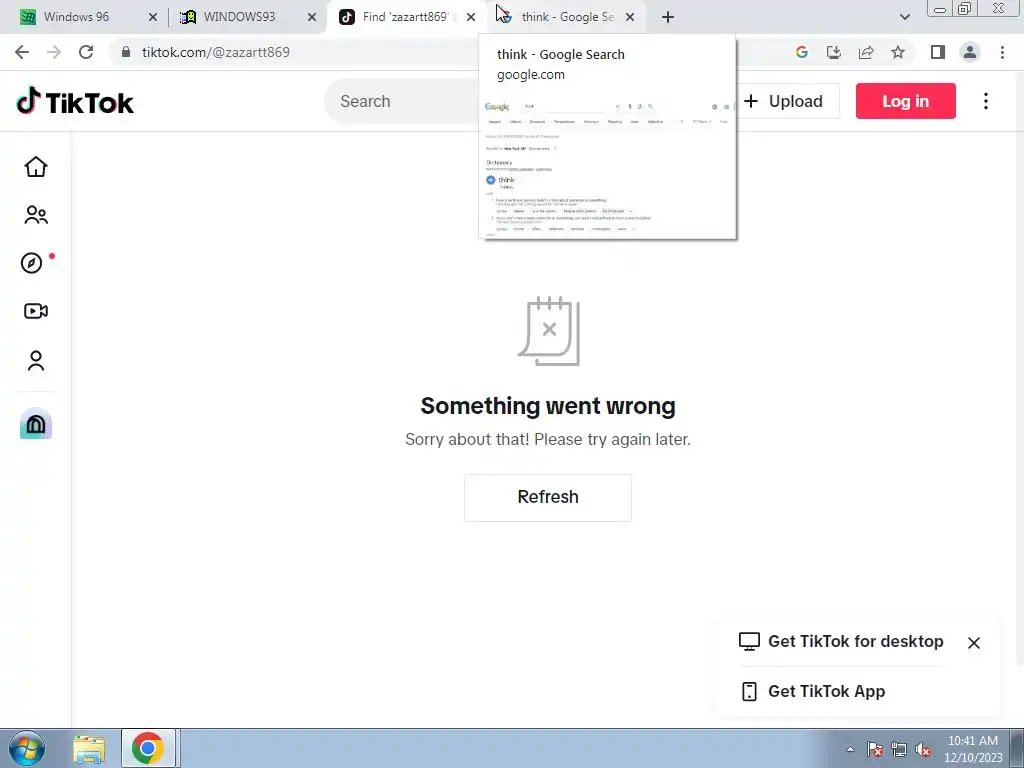Bookmark this page with the star icon
This screenshot has height=768, width=1024.
[x=898, y=52]
